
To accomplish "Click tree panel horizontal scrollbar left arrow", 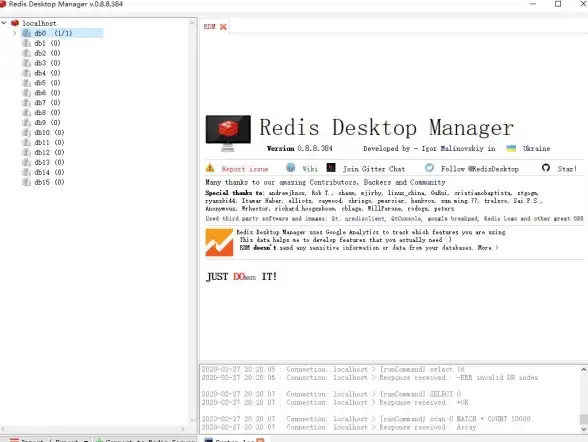I will point(3,429).
